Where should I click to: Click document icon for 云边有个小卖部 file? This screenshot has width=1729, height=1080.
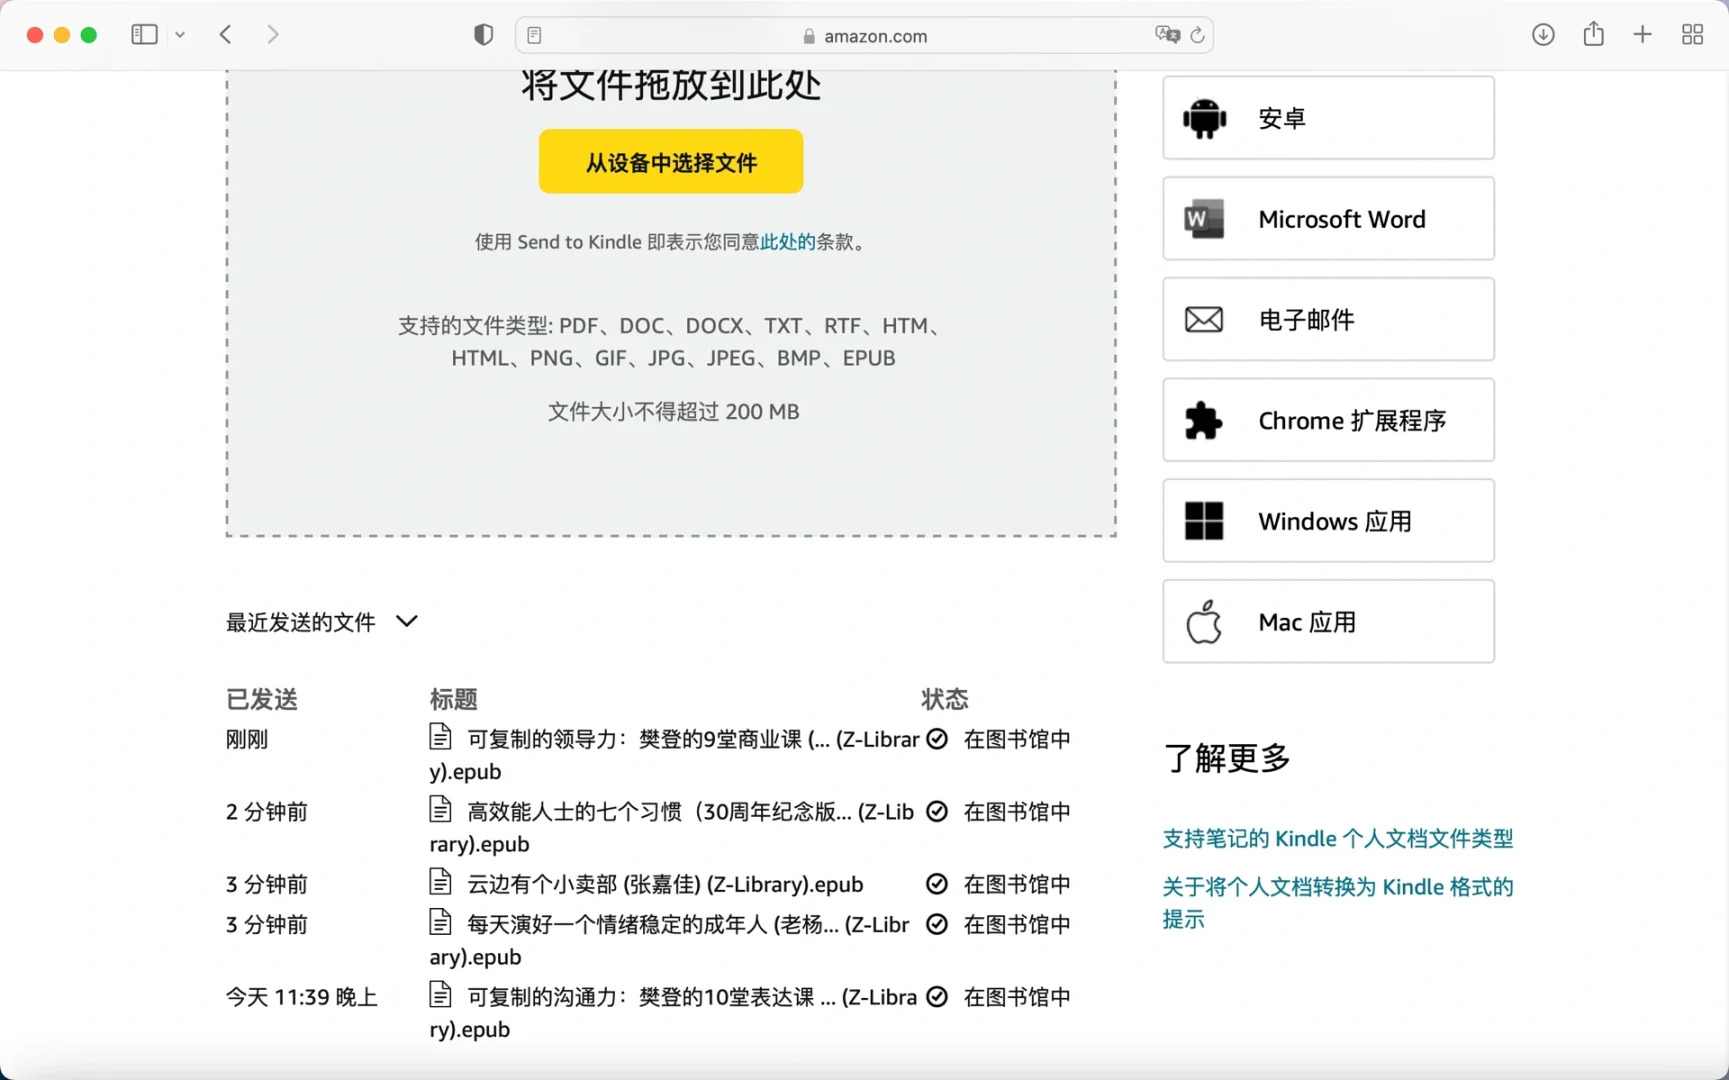tap(440, 882)
